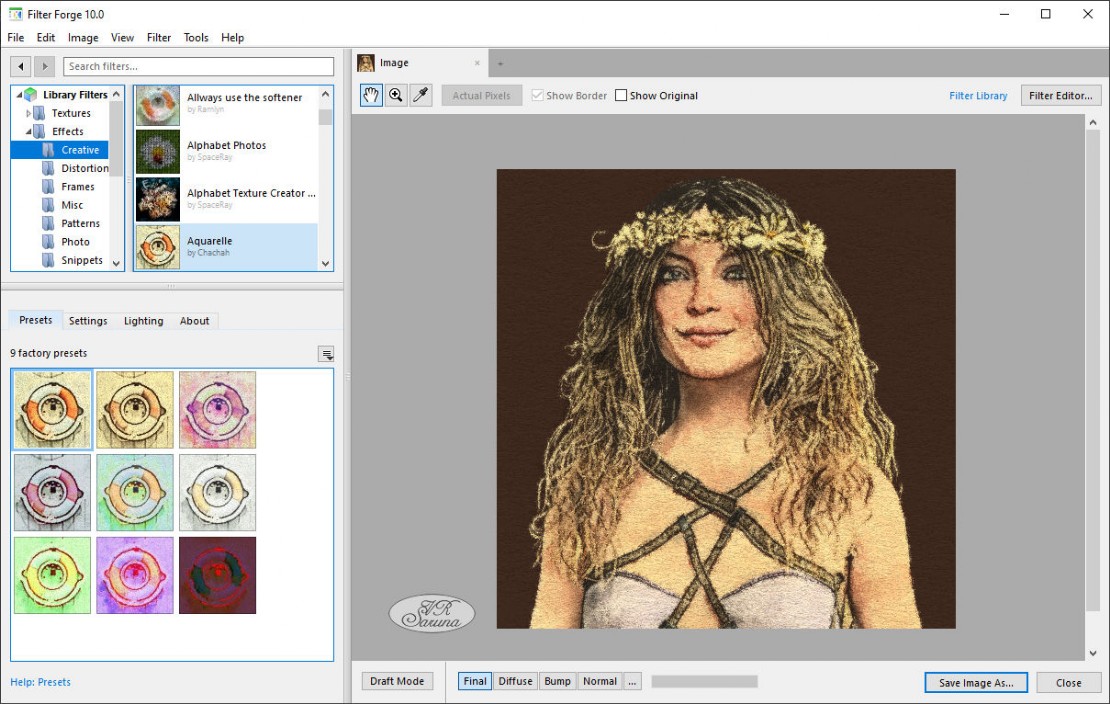The image size is (1110, 704).
Task: Go forward with right arrow button
Action: click(45, 66)
